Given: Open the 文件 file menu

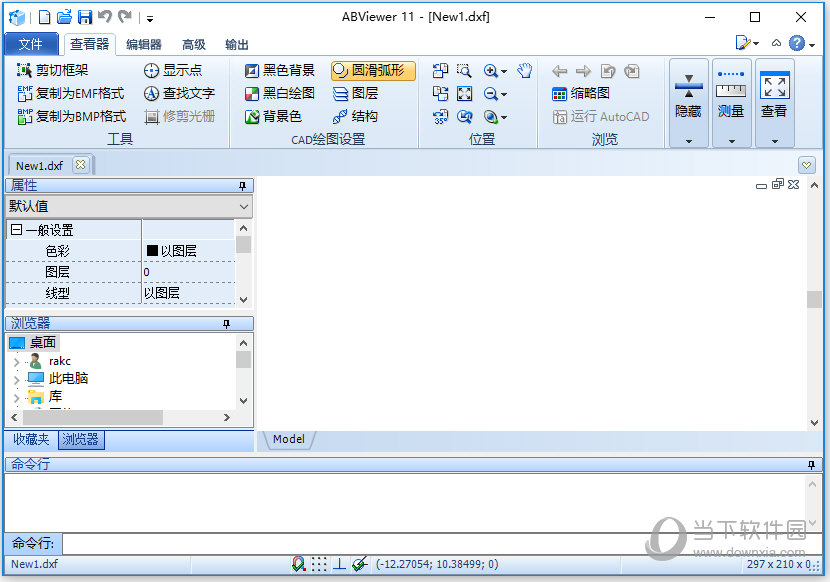Looking at the screenshot, I should click(31, 44).
